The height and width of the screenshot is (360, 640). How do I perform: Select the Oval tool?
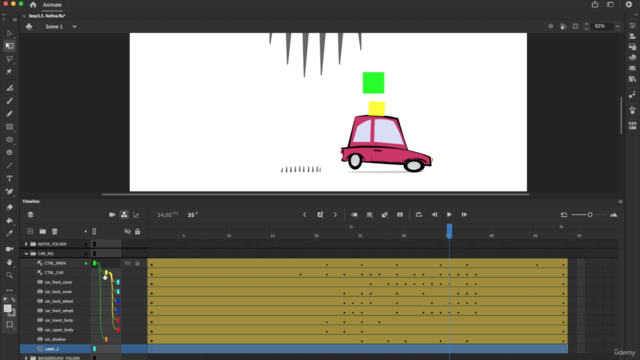coord(9,140)
